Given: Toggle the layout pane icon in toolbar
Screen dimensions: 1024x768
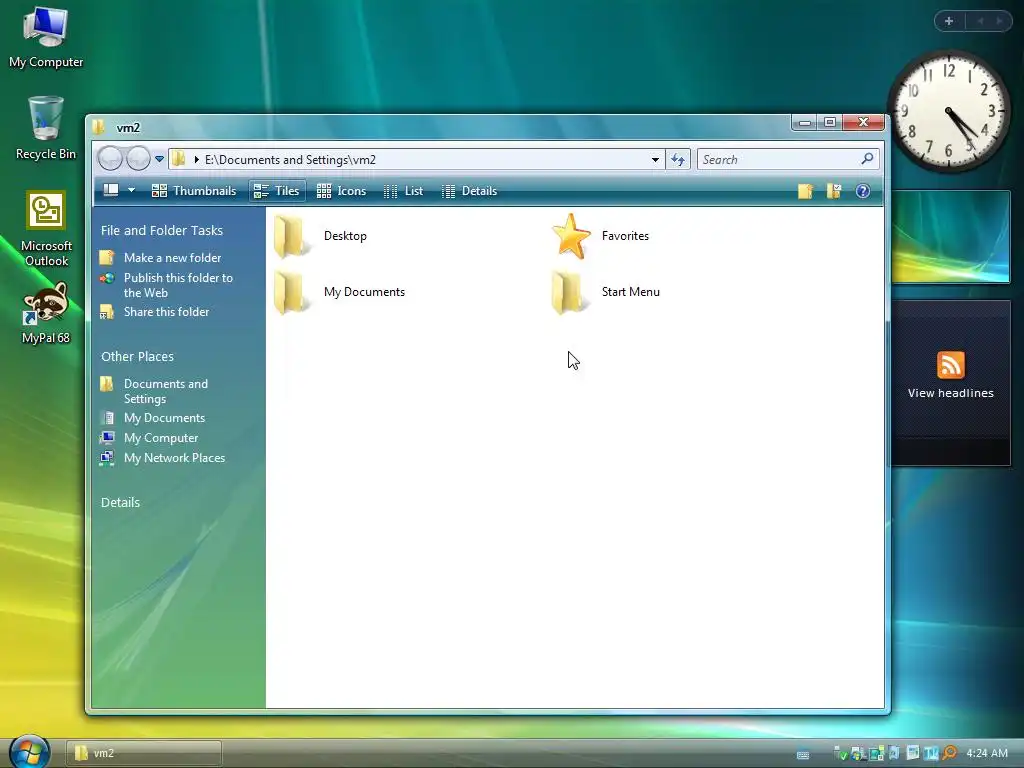Looking at the screenshot, I should (111, 190).
